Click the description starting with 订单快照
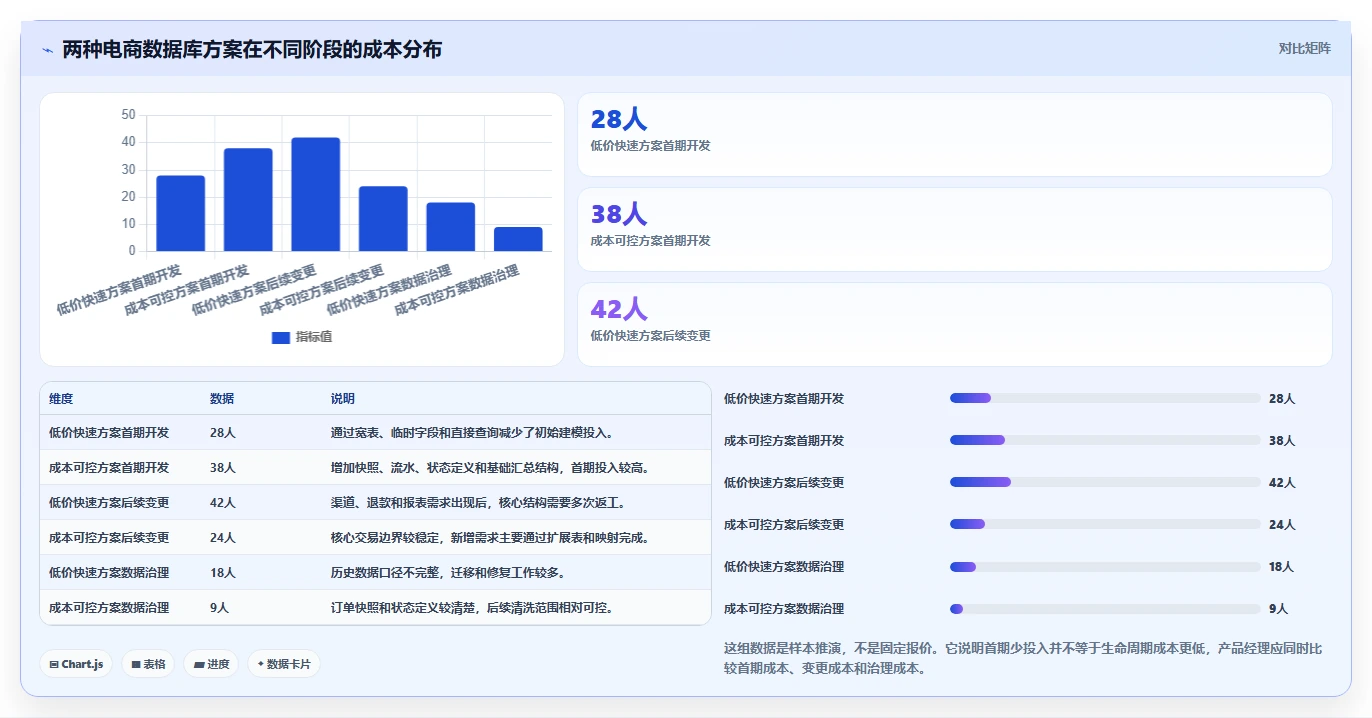Screen dimensions: 1372x718 click(472, 608)
